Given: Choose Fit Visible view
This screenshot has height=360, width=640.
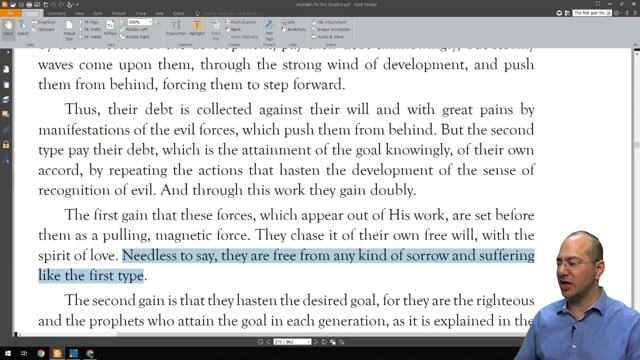Looking at the screenshot, I should (x=90, y=37).
